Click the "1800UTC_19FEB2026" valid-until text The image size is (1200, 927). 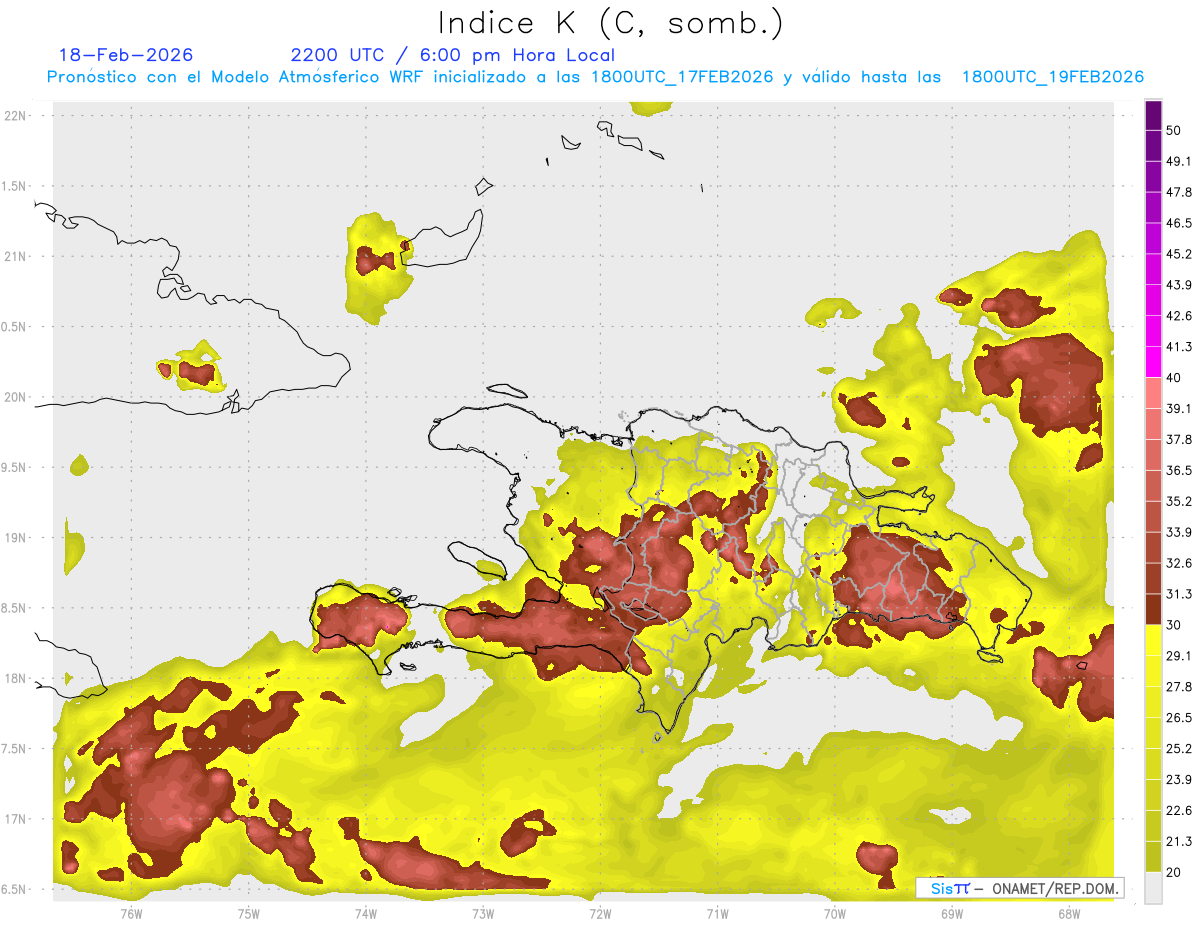coord(1052,77)
